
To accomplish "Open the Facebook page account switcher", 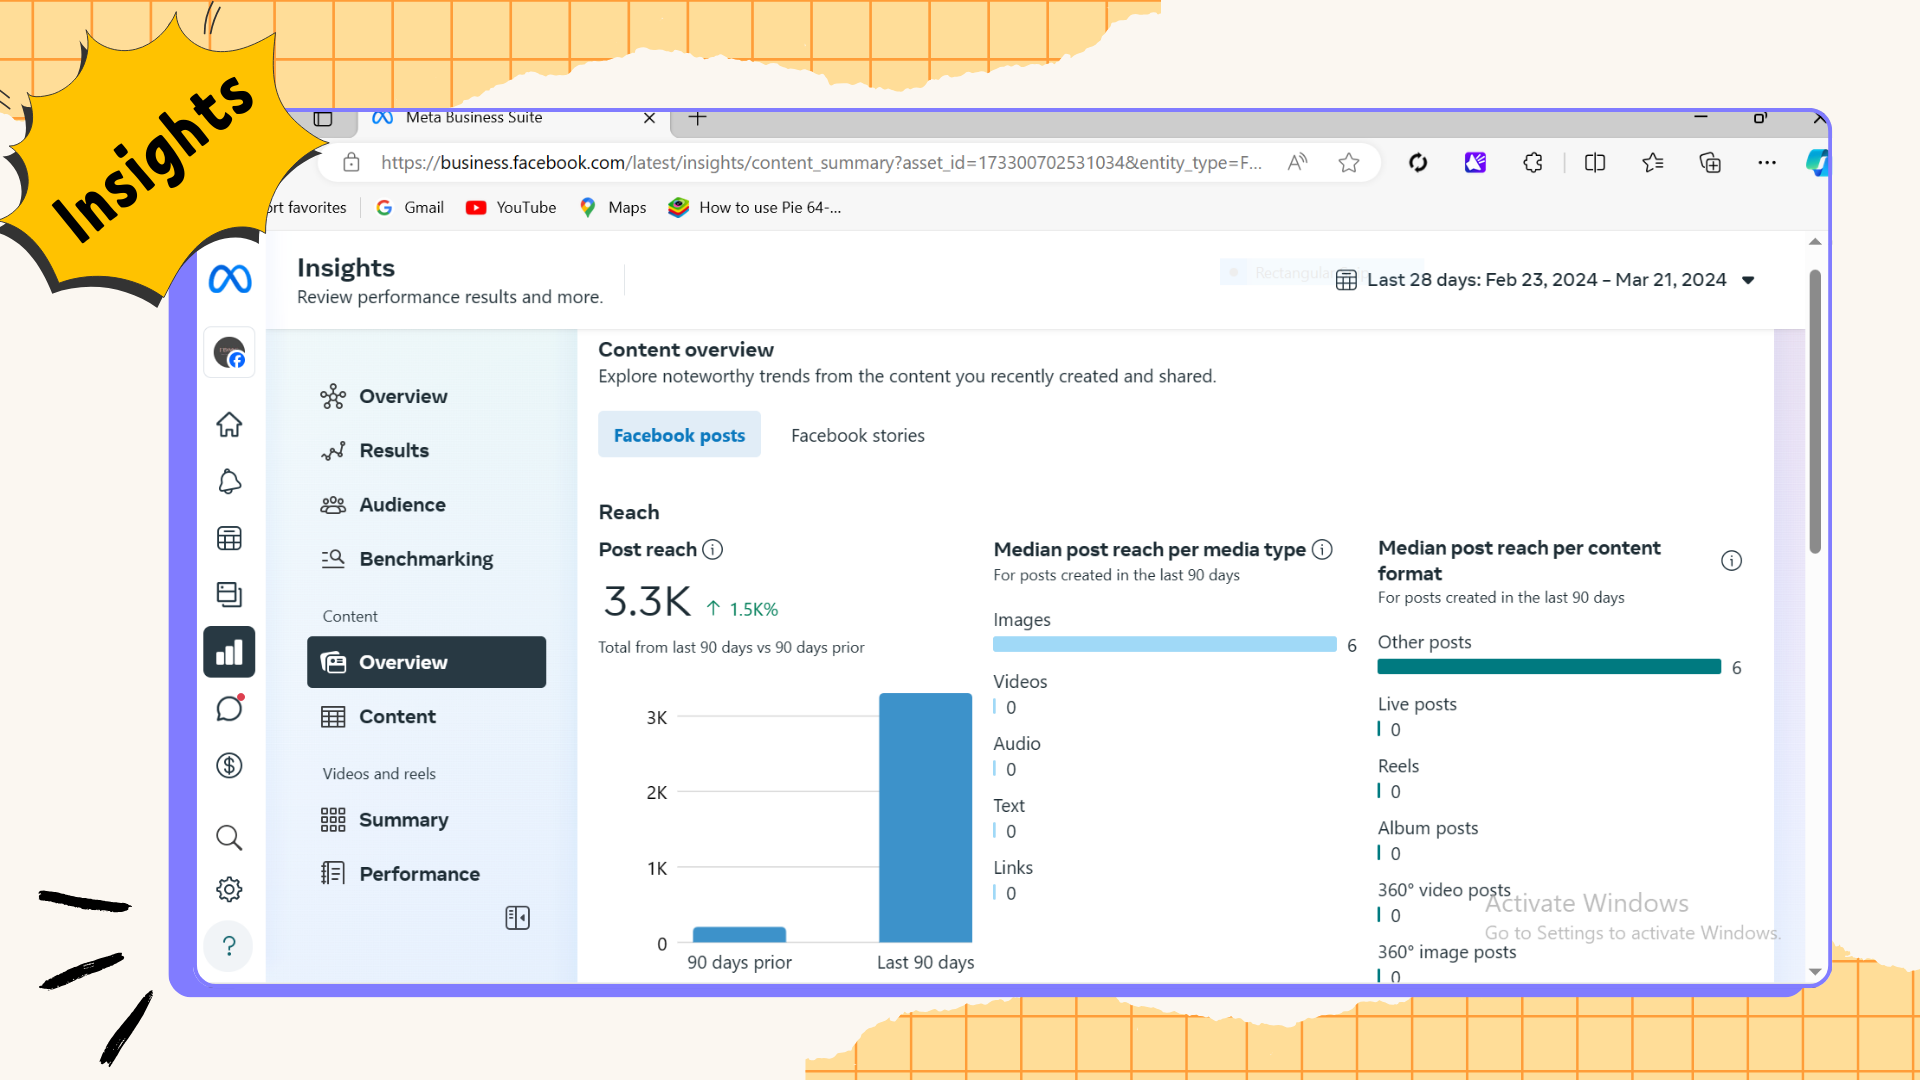I will pyautogui.click(x=229, y=353).
